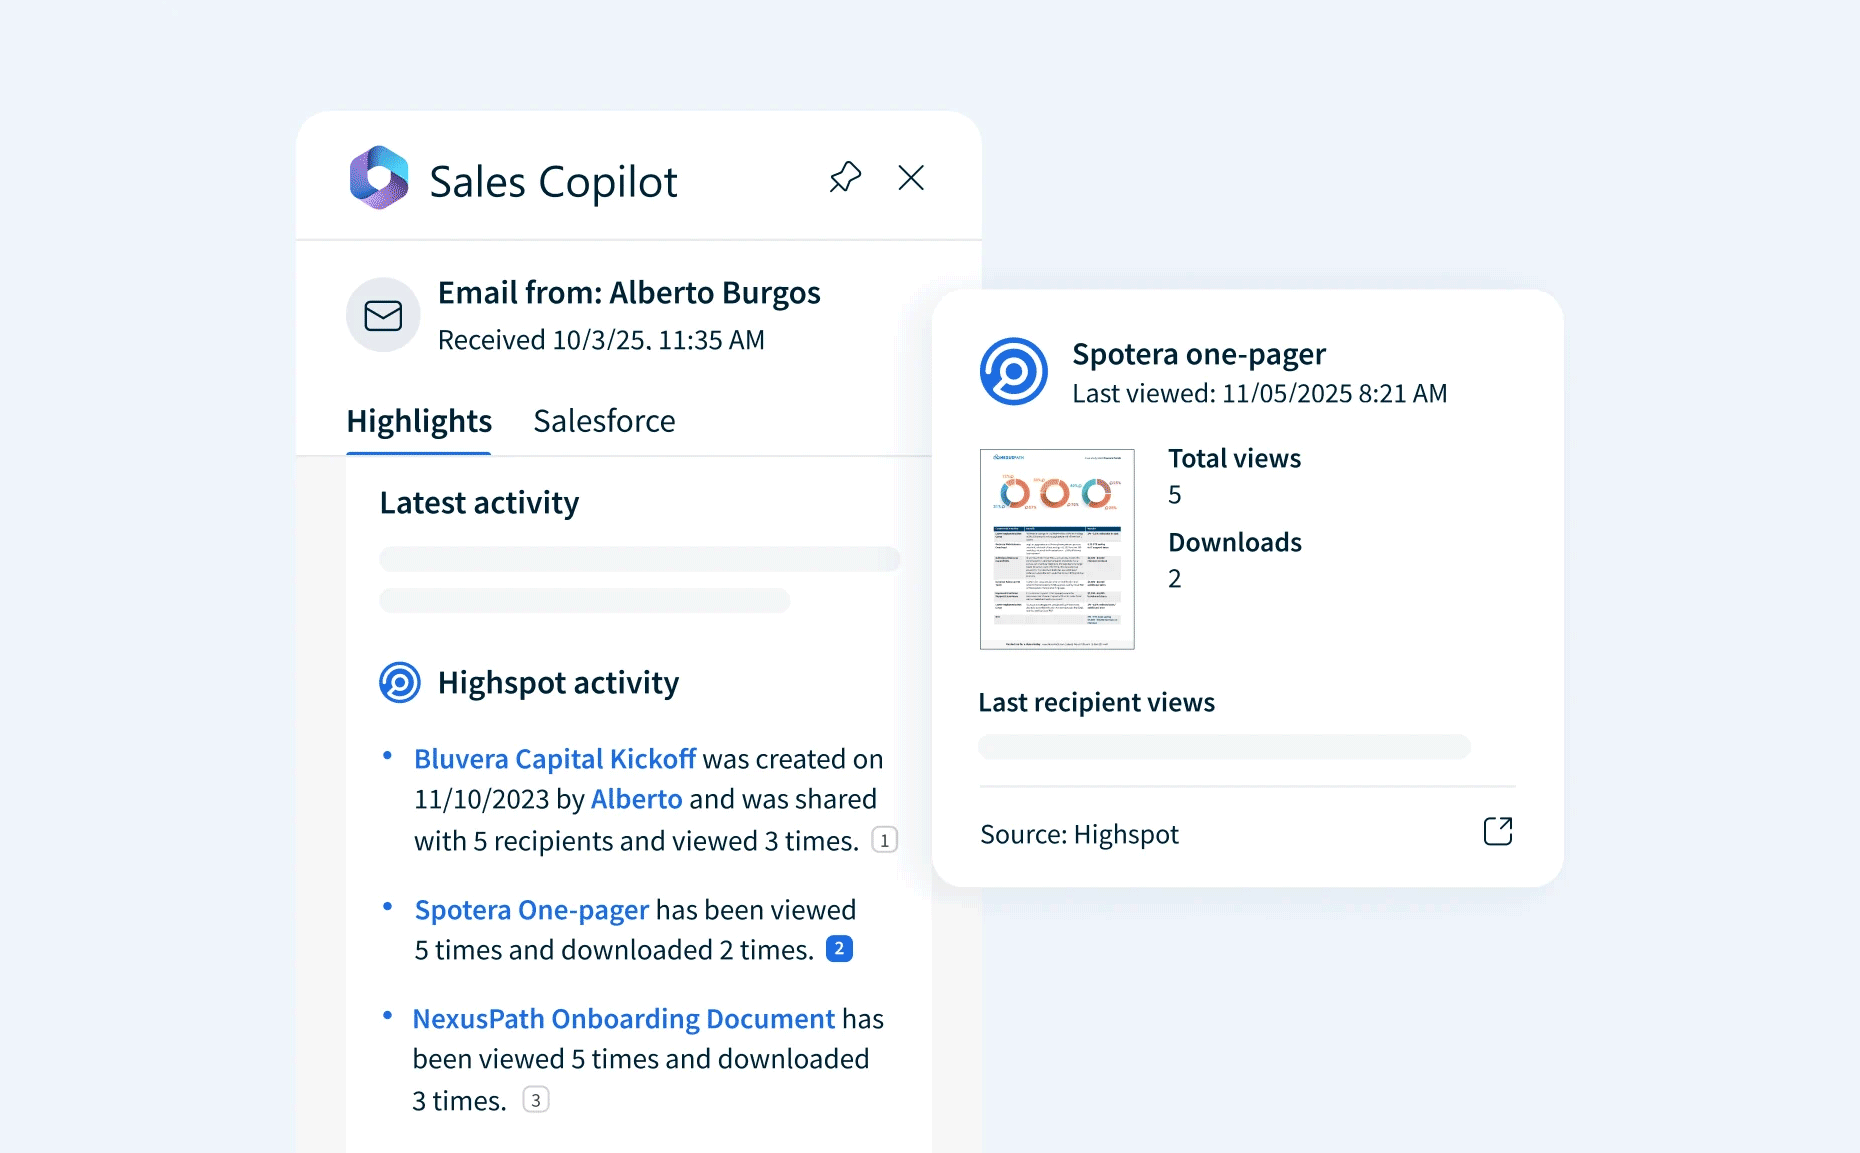
Task: Click the Last viewed: 11/05/2025 timestamp
Action: click(x=1260, y=393)
